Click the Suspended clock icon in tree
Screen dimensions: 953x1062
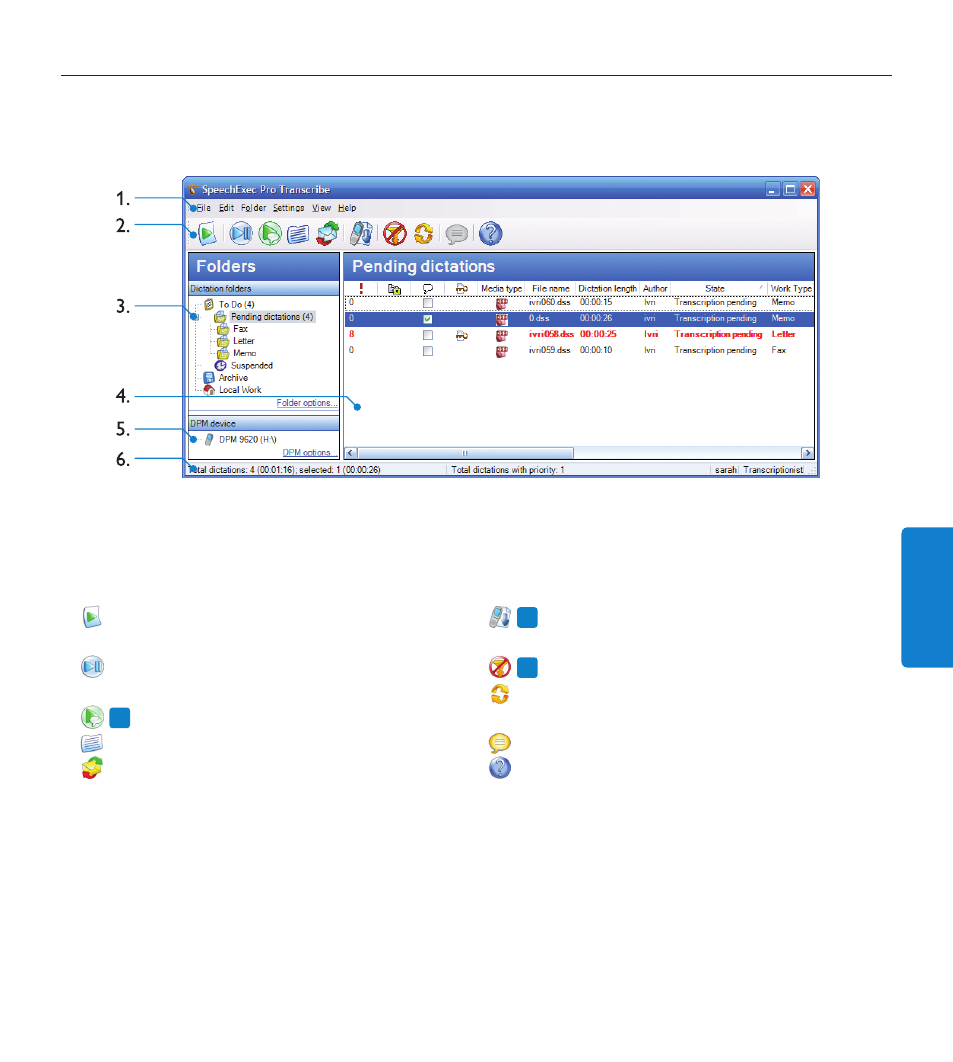[220, 366]
